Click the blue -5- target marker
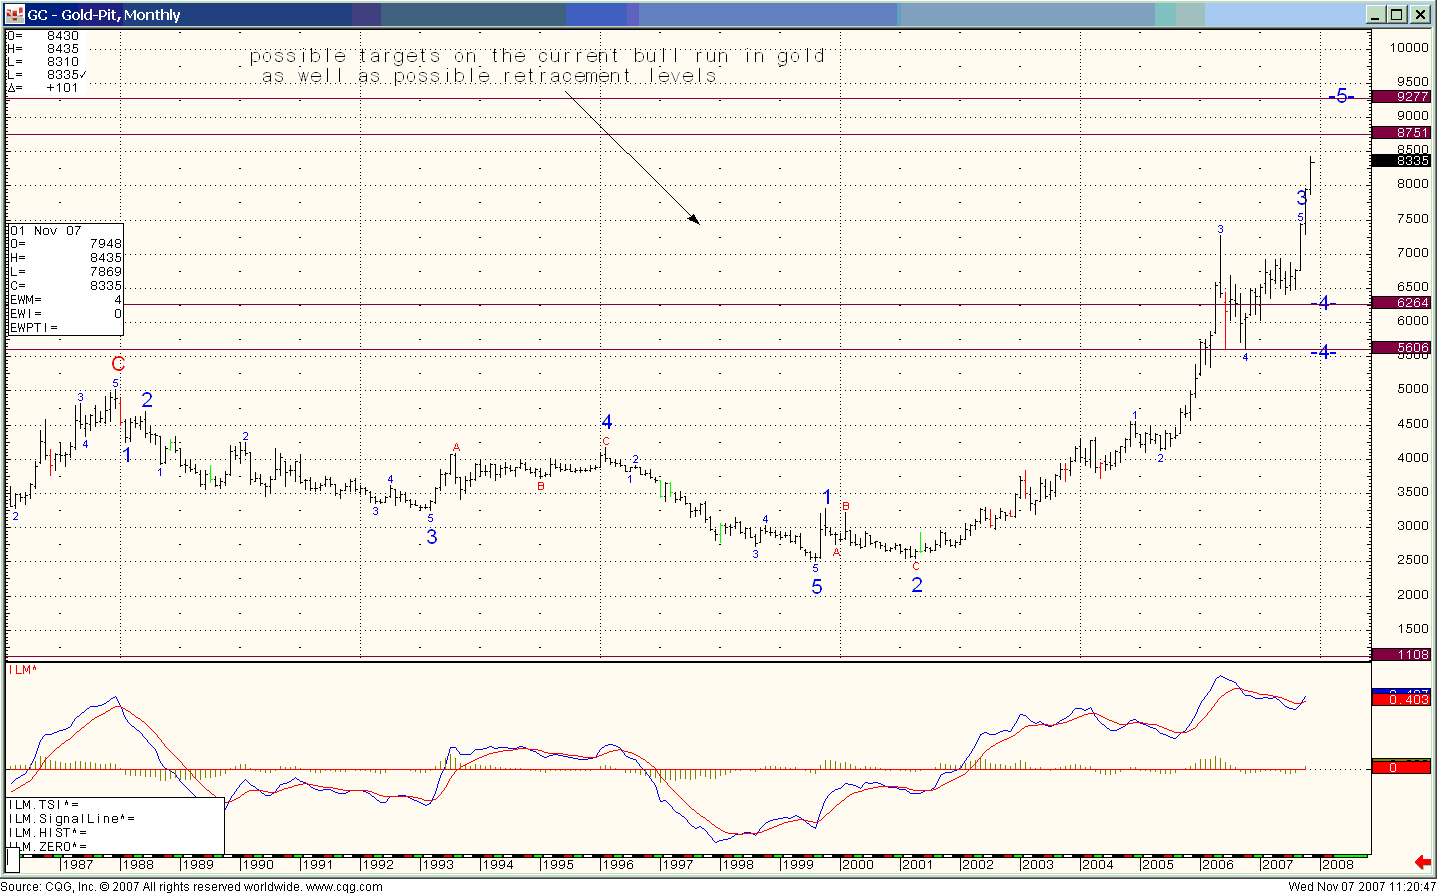Screen dimensions: 1437x894 pos(1341,97)
